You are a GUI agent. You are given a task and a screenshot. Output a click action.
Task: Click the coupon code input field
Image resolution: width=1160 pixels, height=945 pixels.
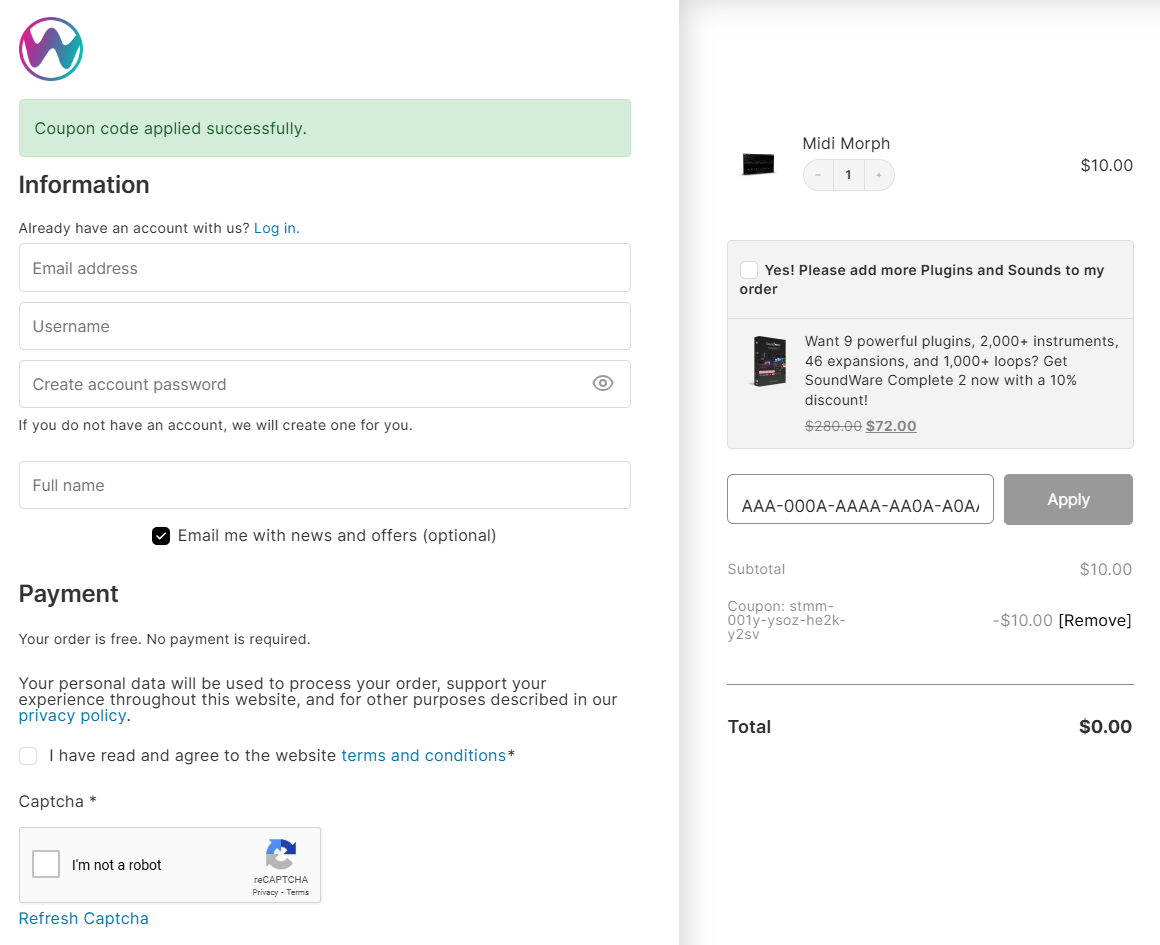[860, 500]
